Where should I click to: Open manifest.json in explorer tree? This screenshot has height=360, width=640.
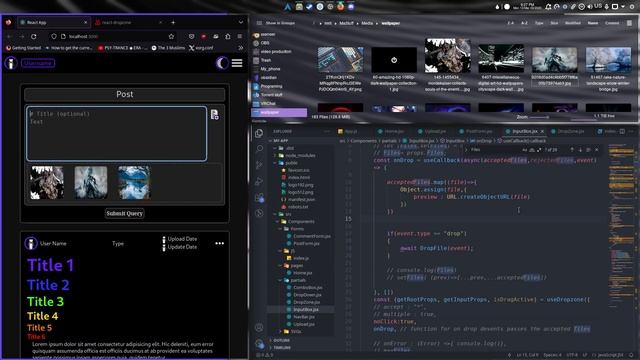pos(301,200)
